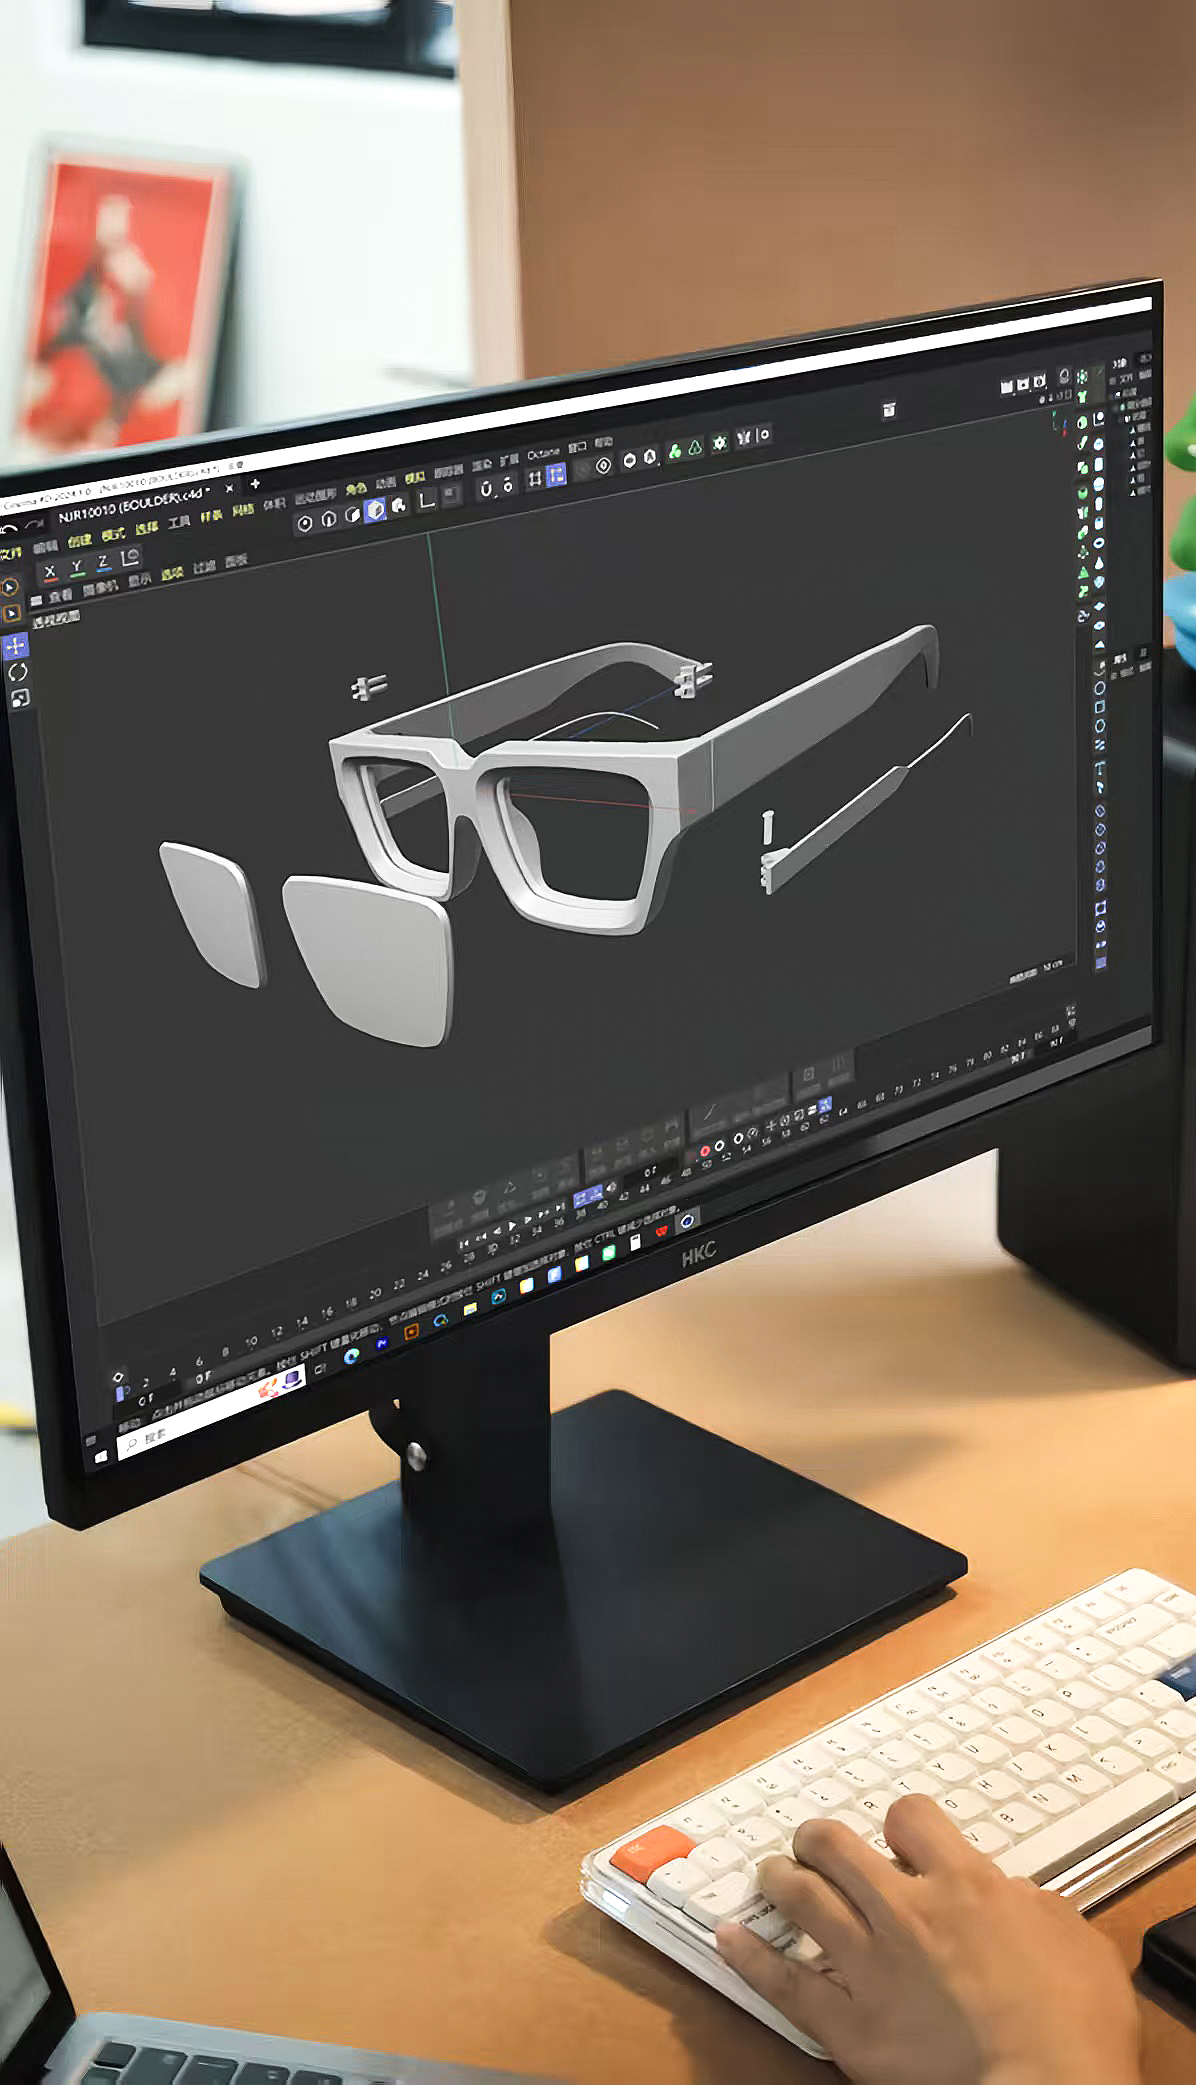Click the 0 F current frame field
The height and width of the screenshot is (2085, 1196).
point(650,1172)
